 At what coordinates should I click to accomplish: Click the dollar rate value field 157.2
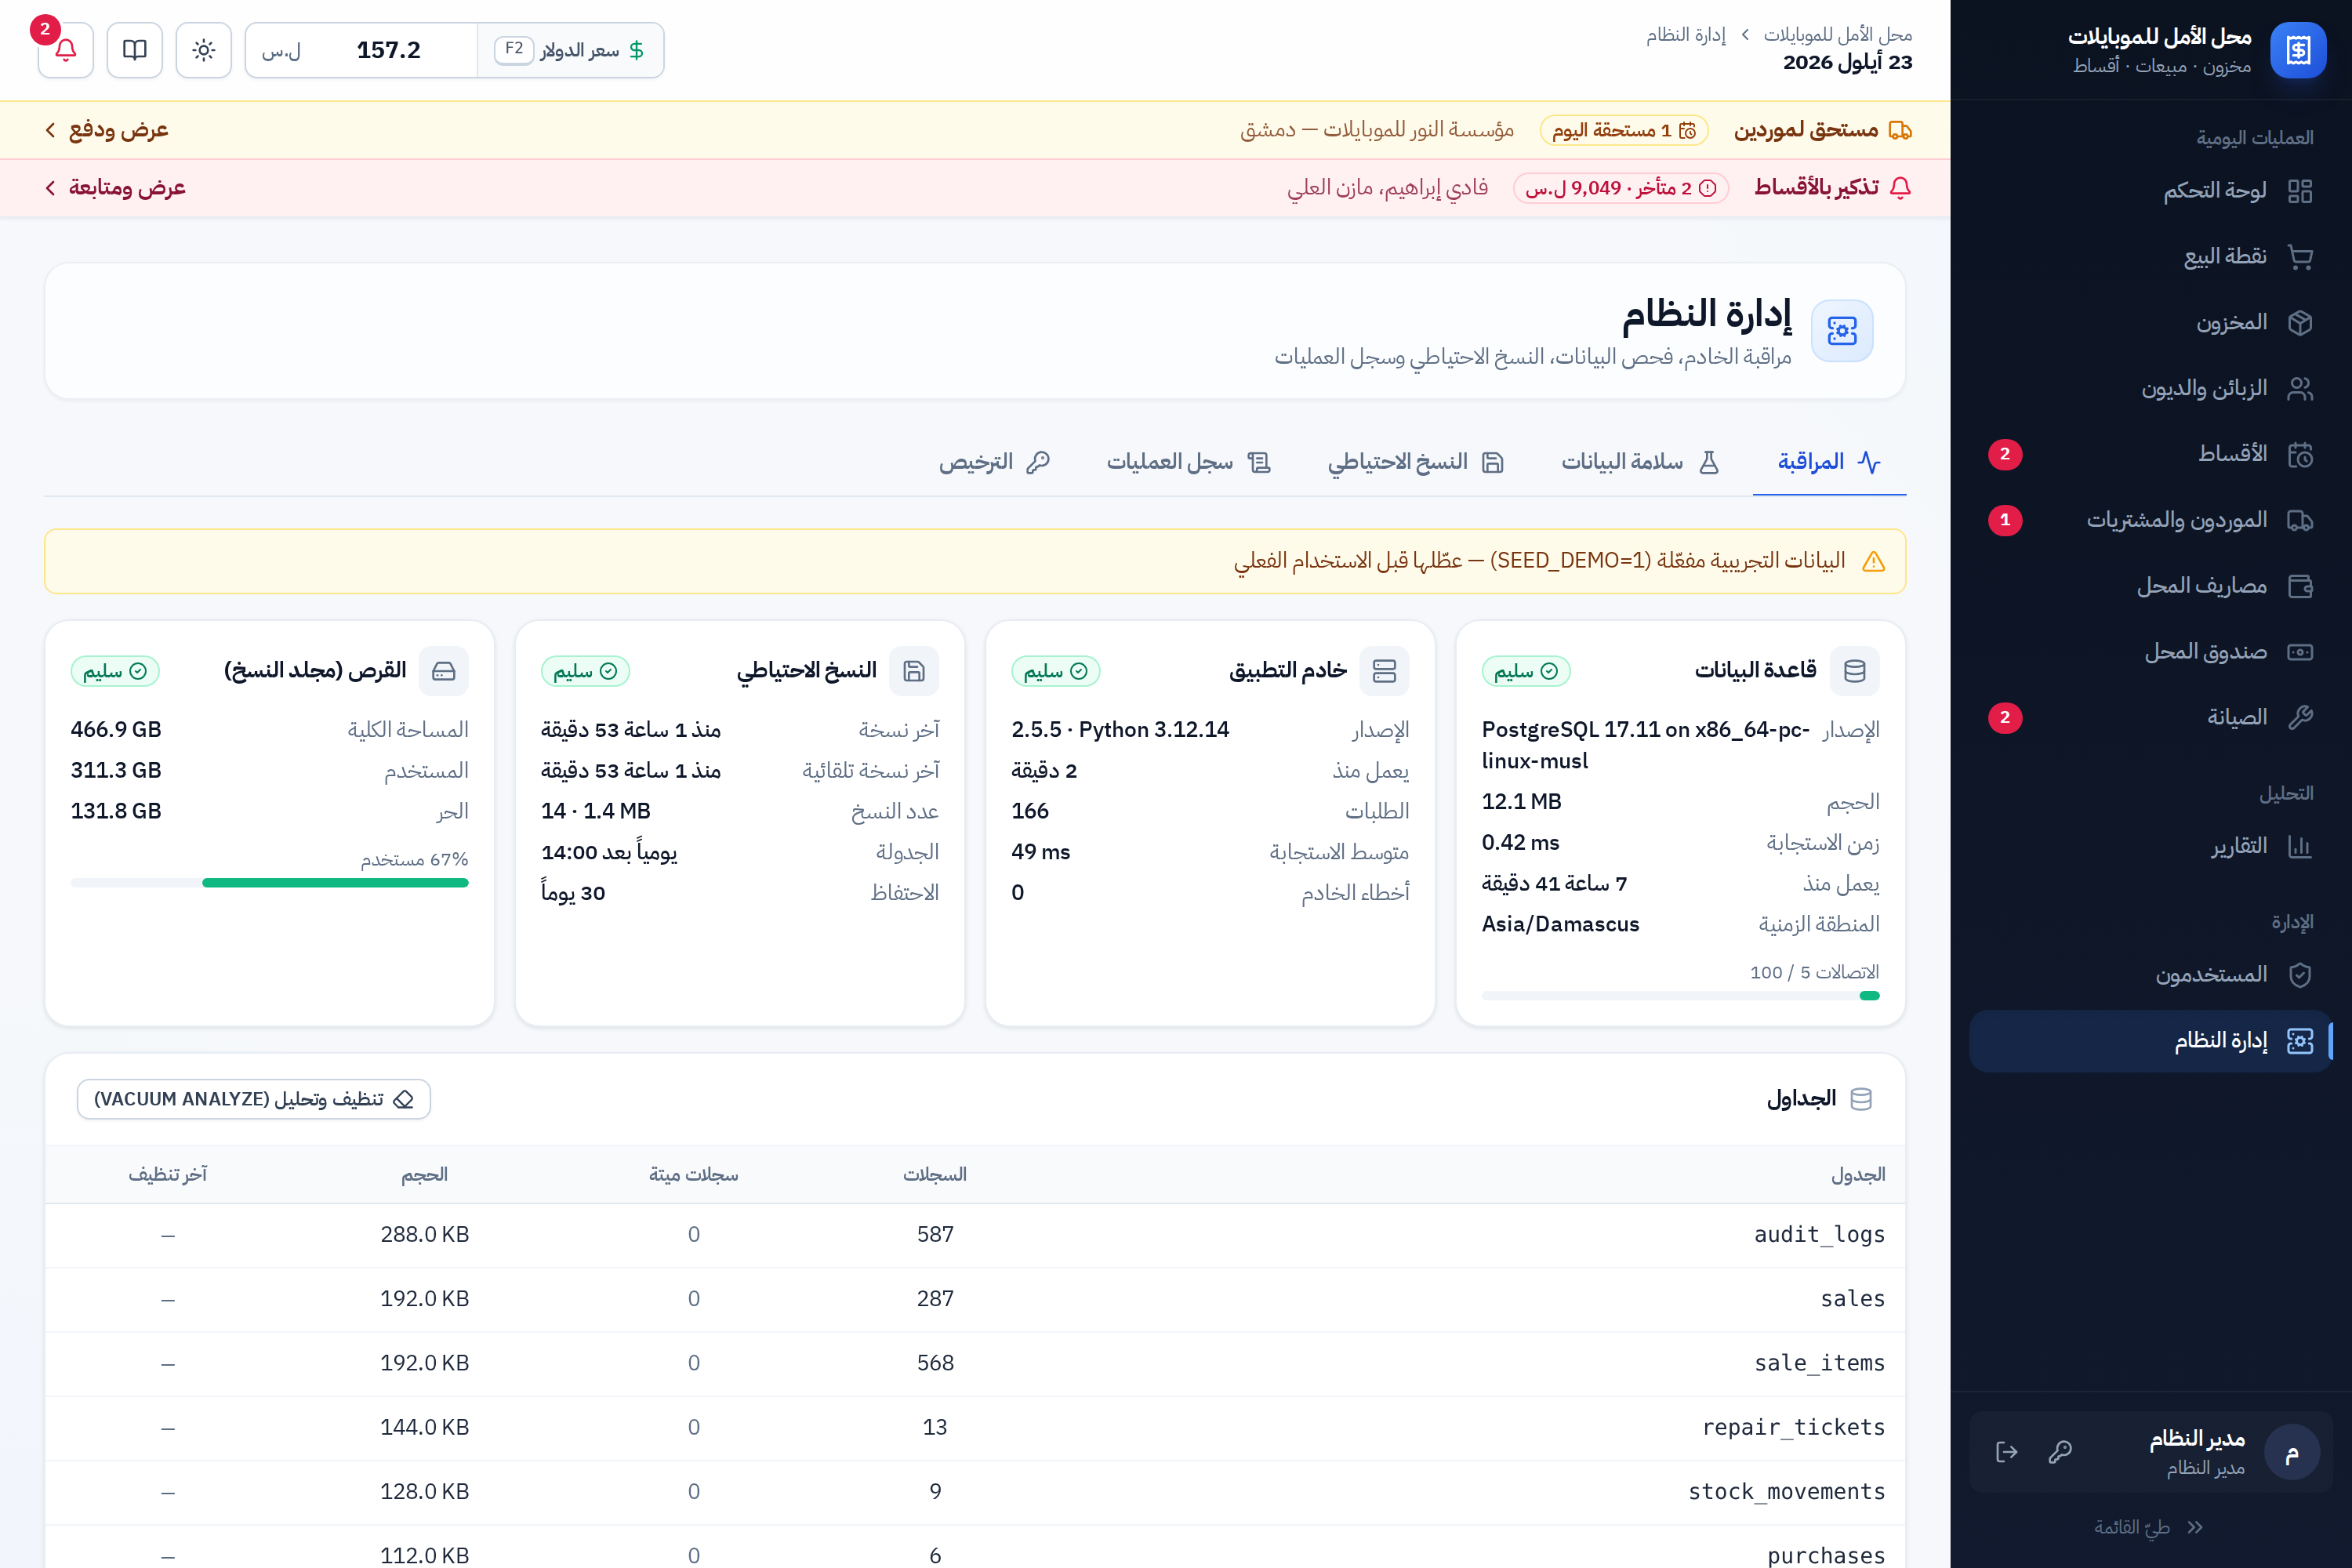[388, 50]
